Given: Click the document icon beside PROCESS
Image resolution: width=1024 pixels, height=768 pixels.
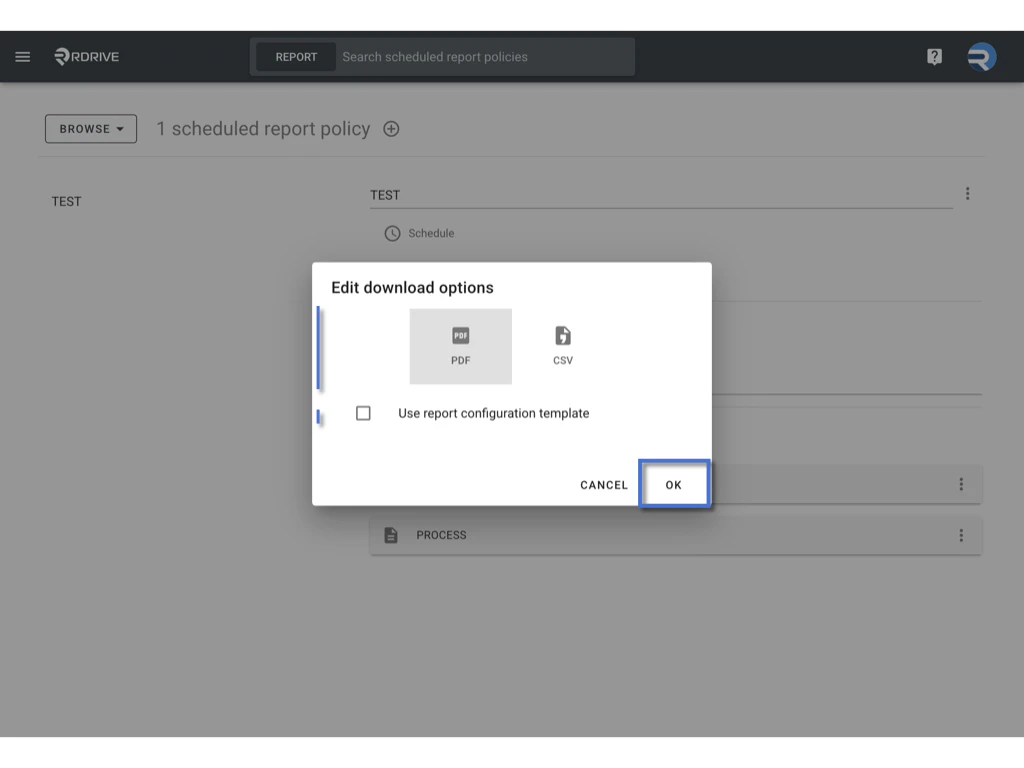Looking at the screenshot, I should click(x=390, y=535).
